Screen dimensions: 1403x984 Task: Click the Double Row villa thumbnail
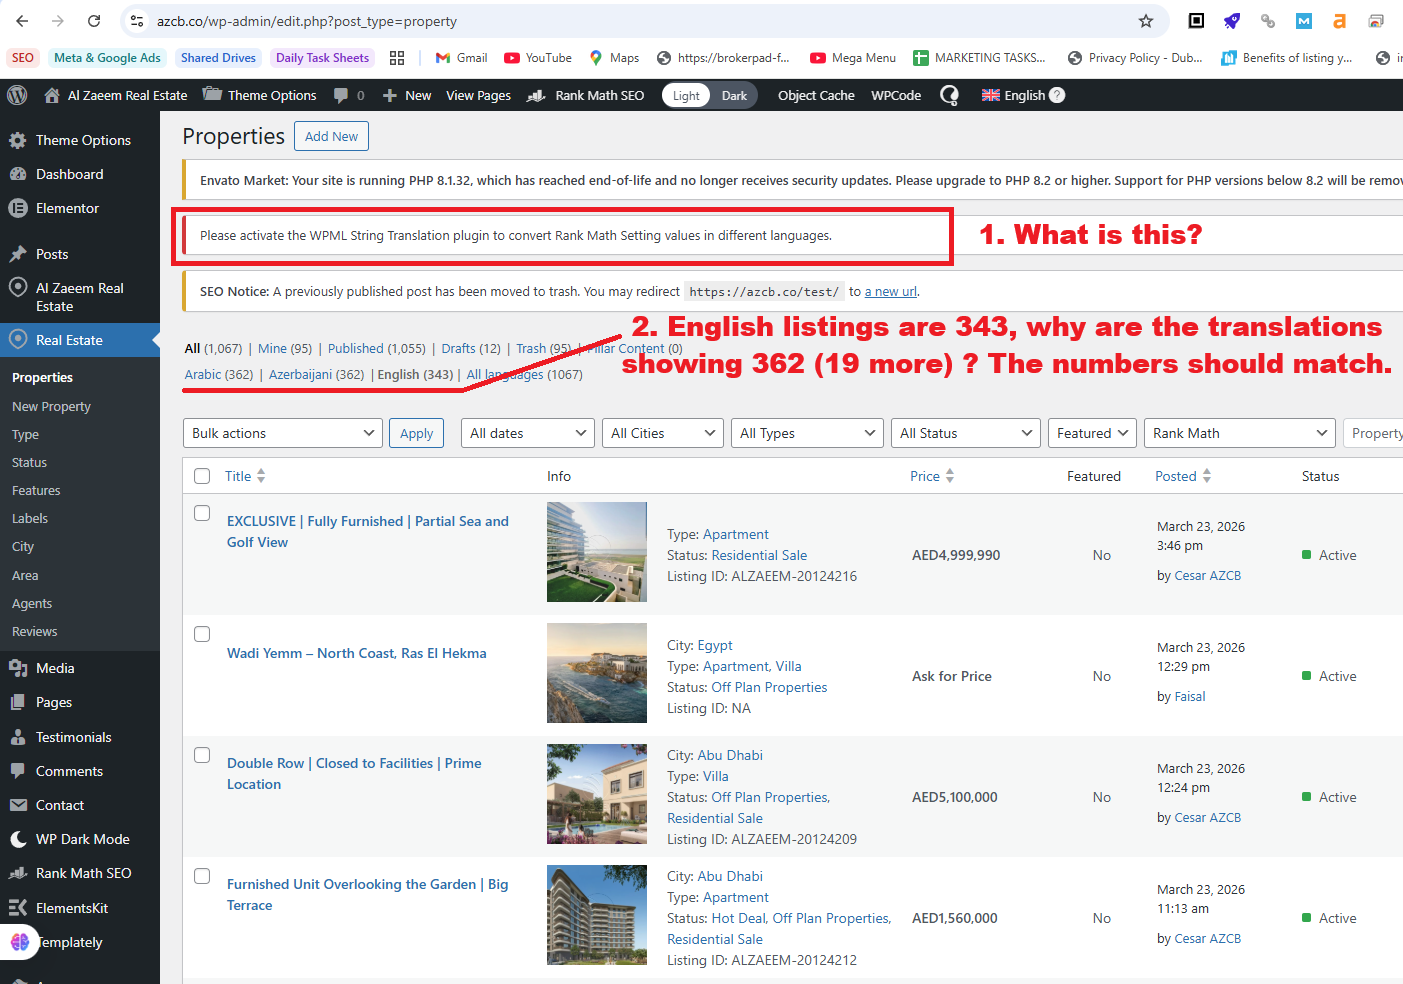[x=597, y=794]
